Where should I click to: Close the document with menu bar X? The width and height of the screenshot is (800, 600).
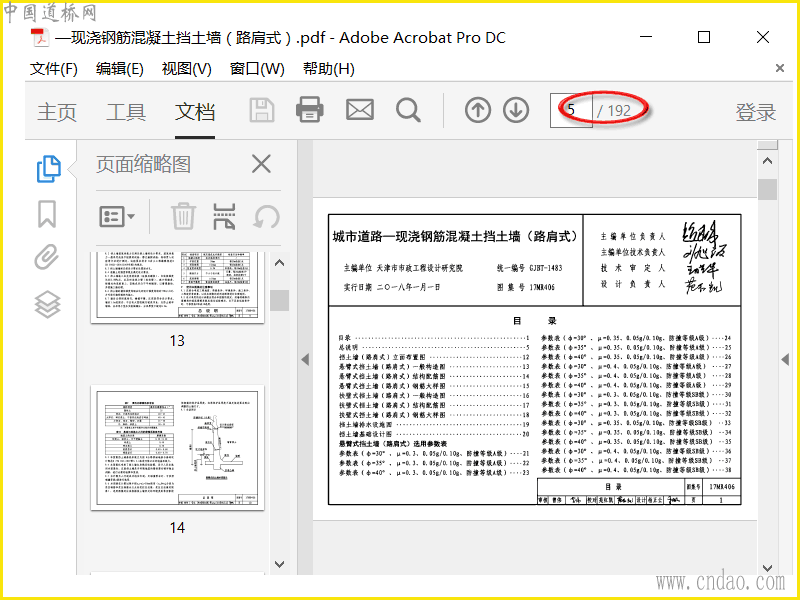[x=780, y=68]
